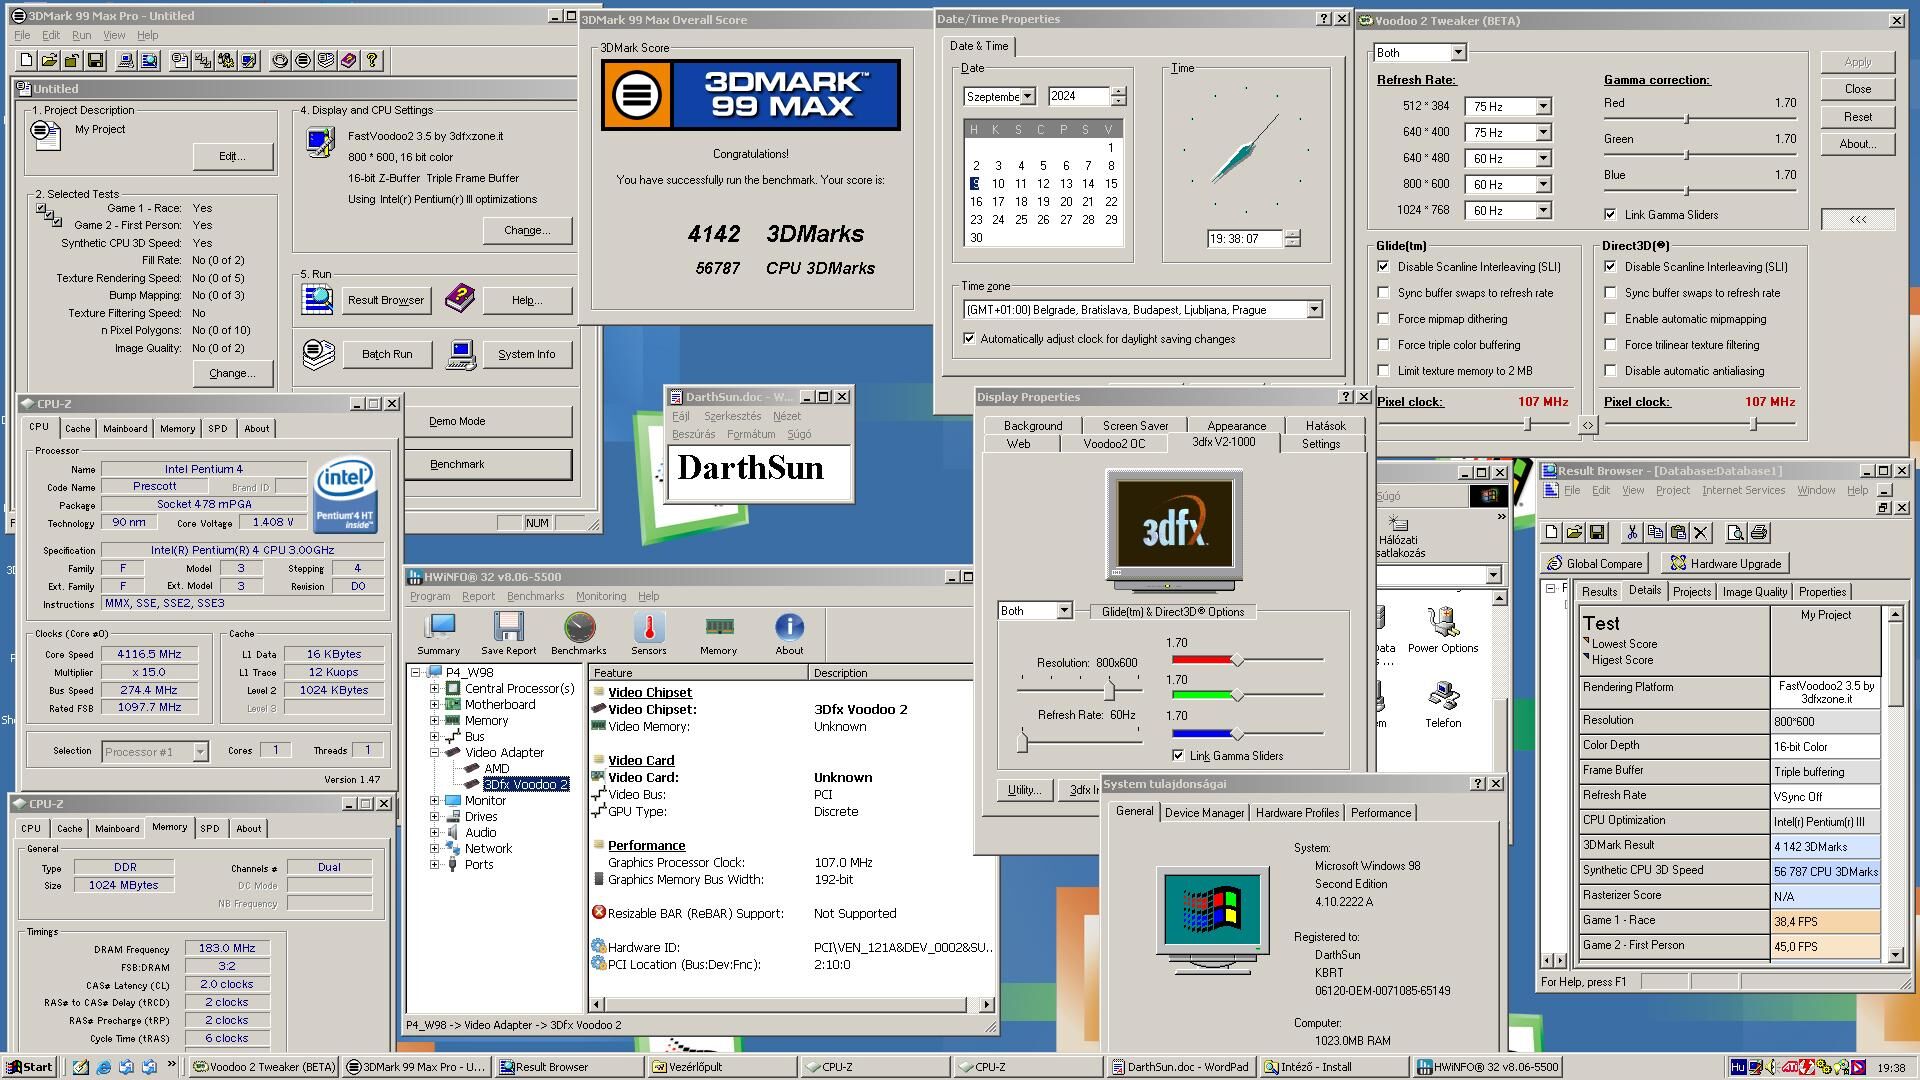Click Cut scissors icon in Result Browser

click(x=1632, y=533)
